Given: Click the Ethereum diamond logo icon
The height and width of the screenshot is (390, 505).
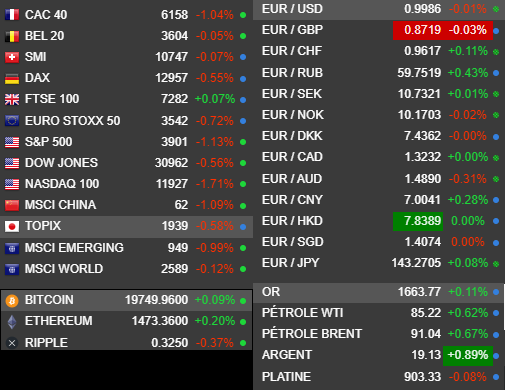Looking at the screenshot, I should pyautogui.click(x=12, y=322).
